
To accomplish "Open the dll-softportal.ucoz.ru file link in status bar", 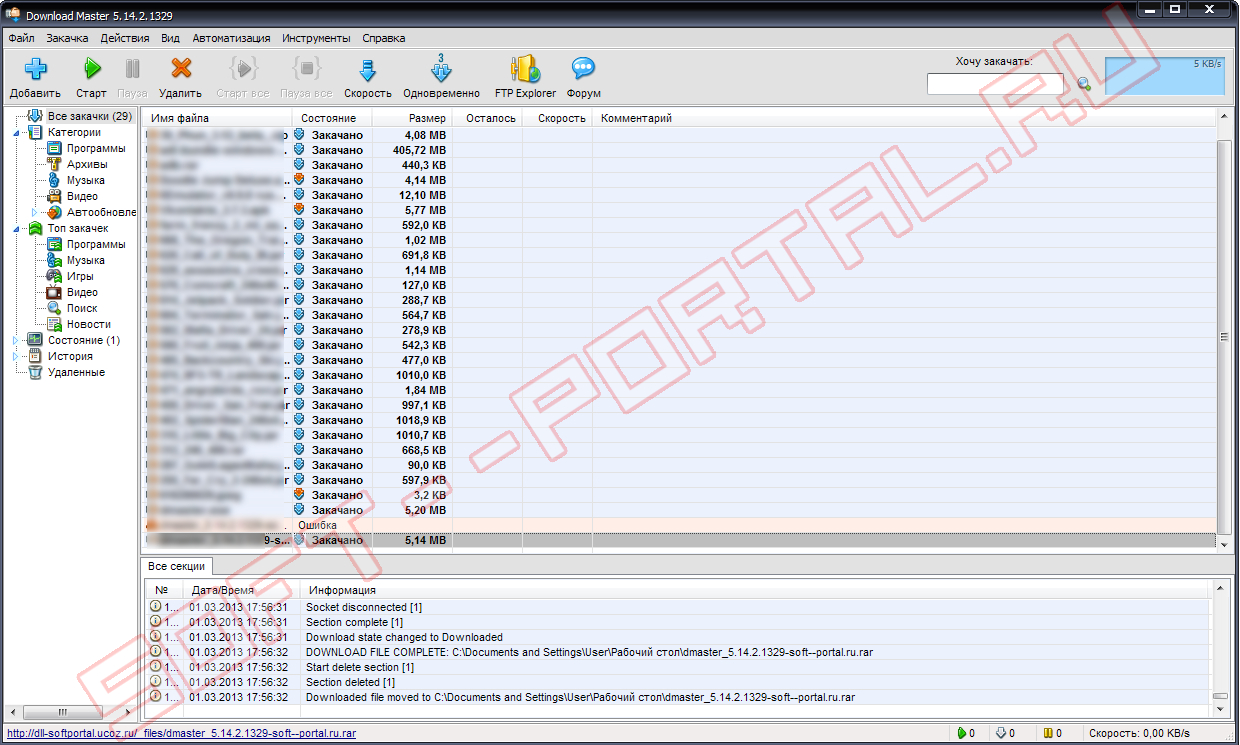I will (181, 733).
